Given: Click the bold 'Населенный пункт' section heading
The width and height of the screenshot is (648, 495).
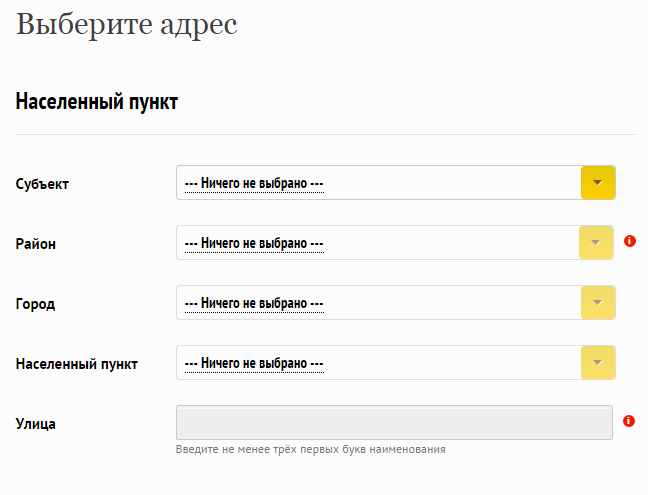Looking at the screenshot, I should click(97, 102).
